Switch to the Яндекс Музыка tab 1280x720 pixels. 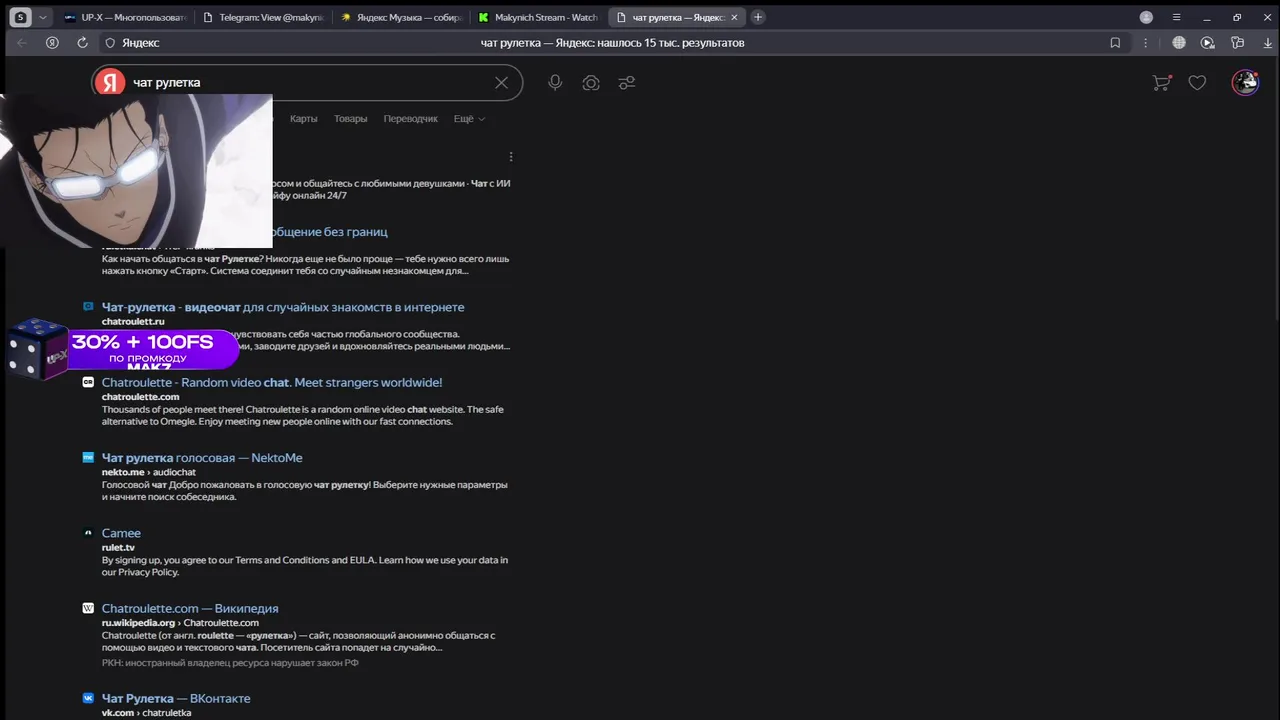401,17
